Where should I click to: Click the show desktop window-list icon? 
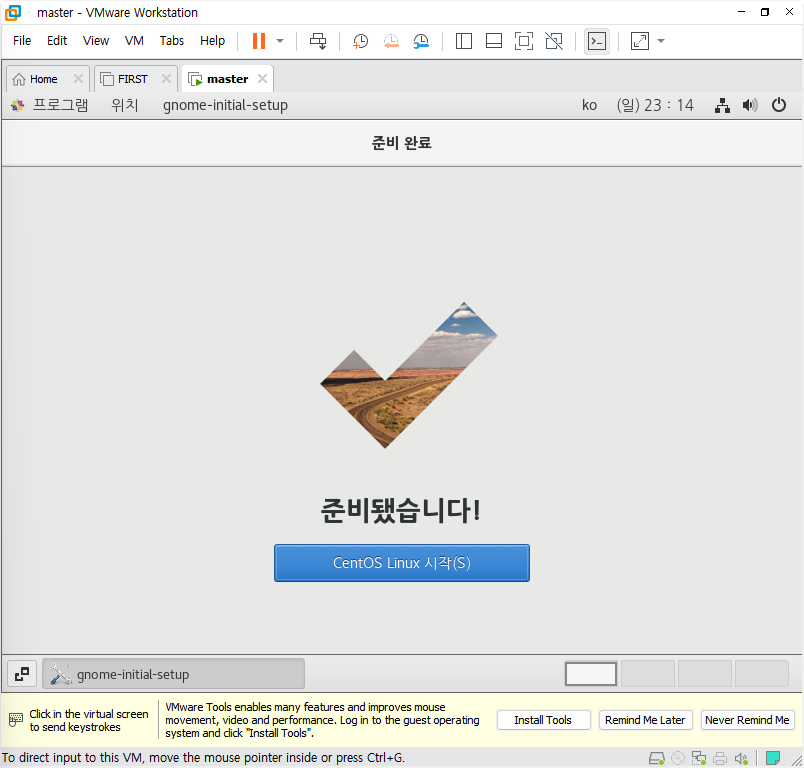pos(22,674)
